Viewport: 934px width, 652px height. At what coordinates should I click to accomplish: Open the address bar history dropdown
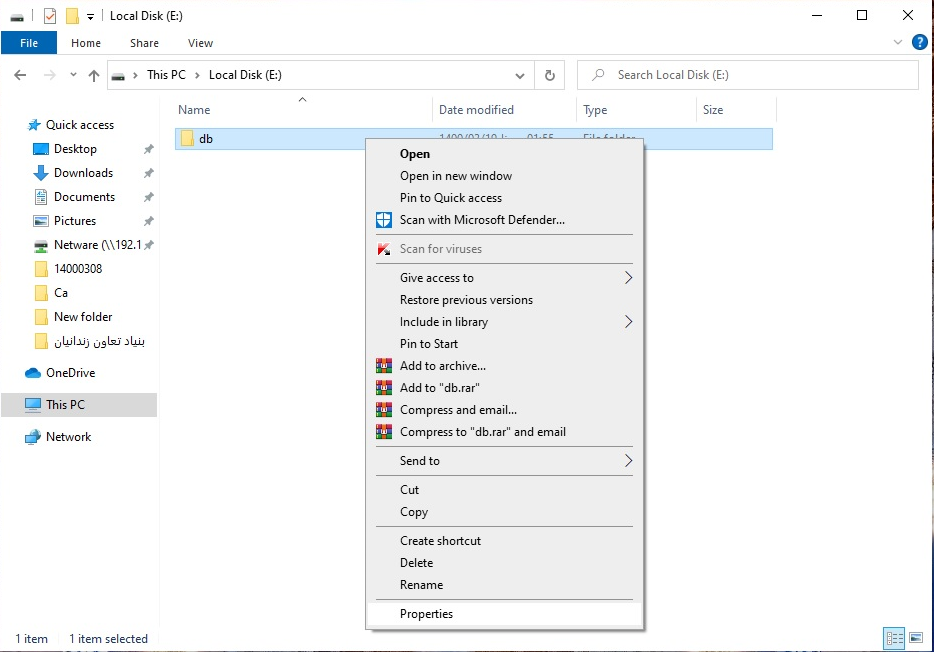pos(520,75)
